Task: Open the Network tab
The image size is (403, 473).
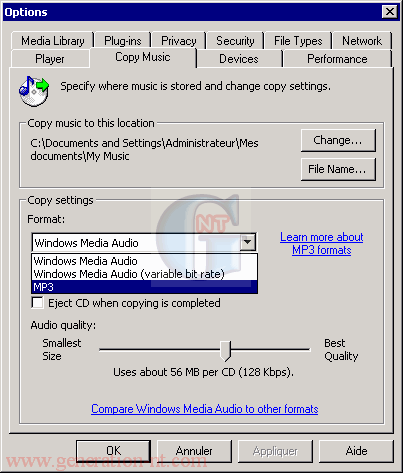Action: point(362,41)
